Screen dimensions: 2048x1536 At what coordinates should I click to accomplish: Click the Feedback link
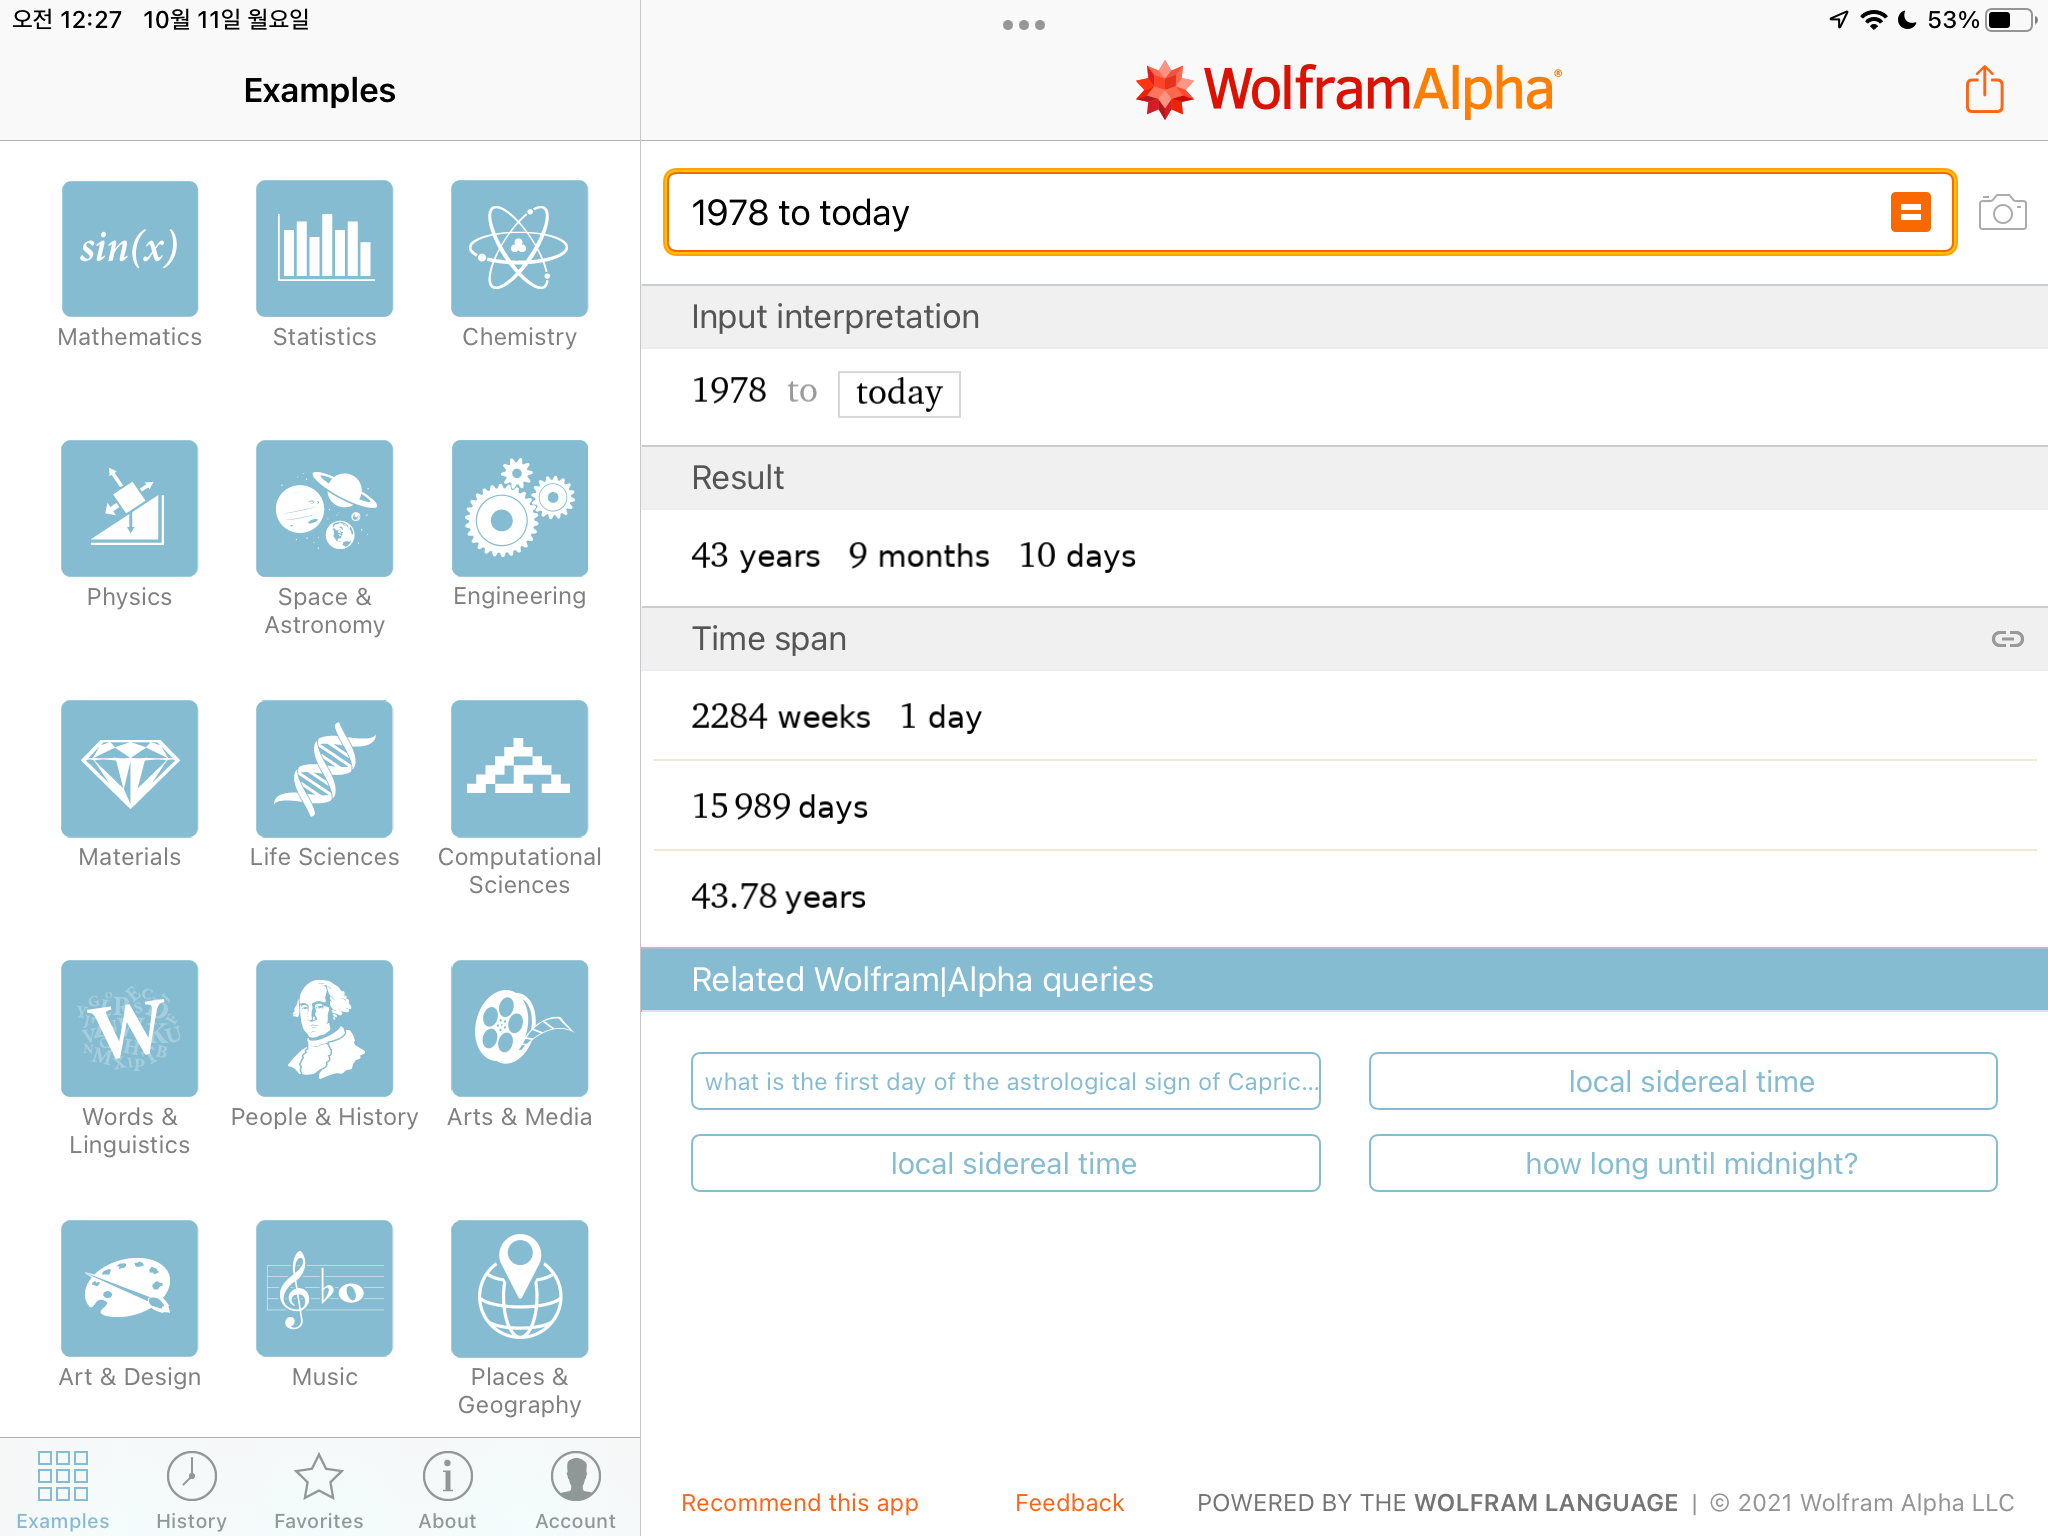[1069, 1503]
